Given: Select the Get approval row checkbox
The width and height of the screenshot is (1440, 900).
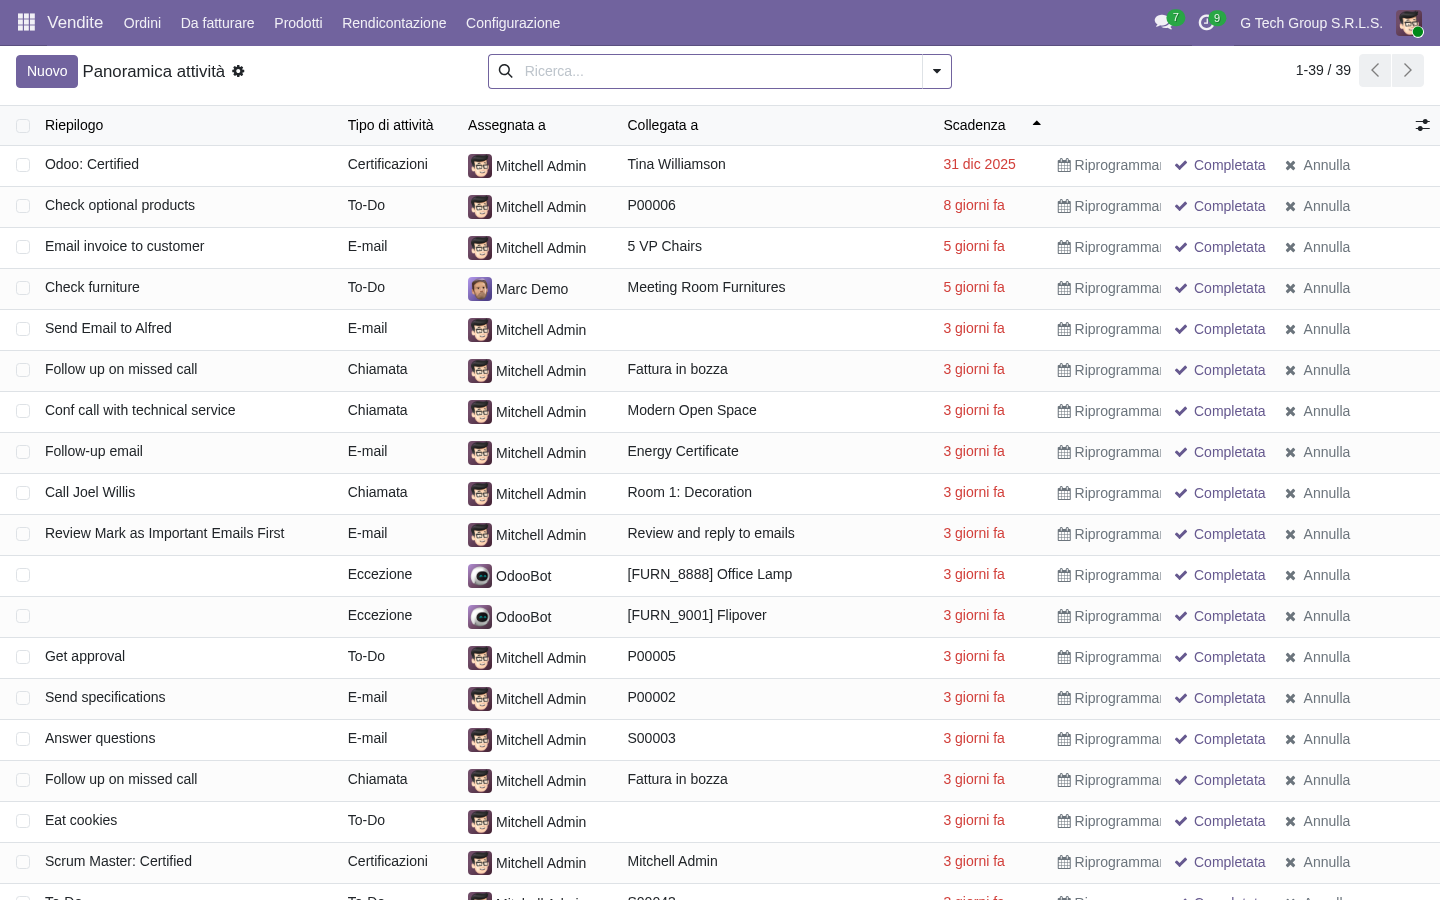Looking at the screenshot, I should [x=23, y=657].
